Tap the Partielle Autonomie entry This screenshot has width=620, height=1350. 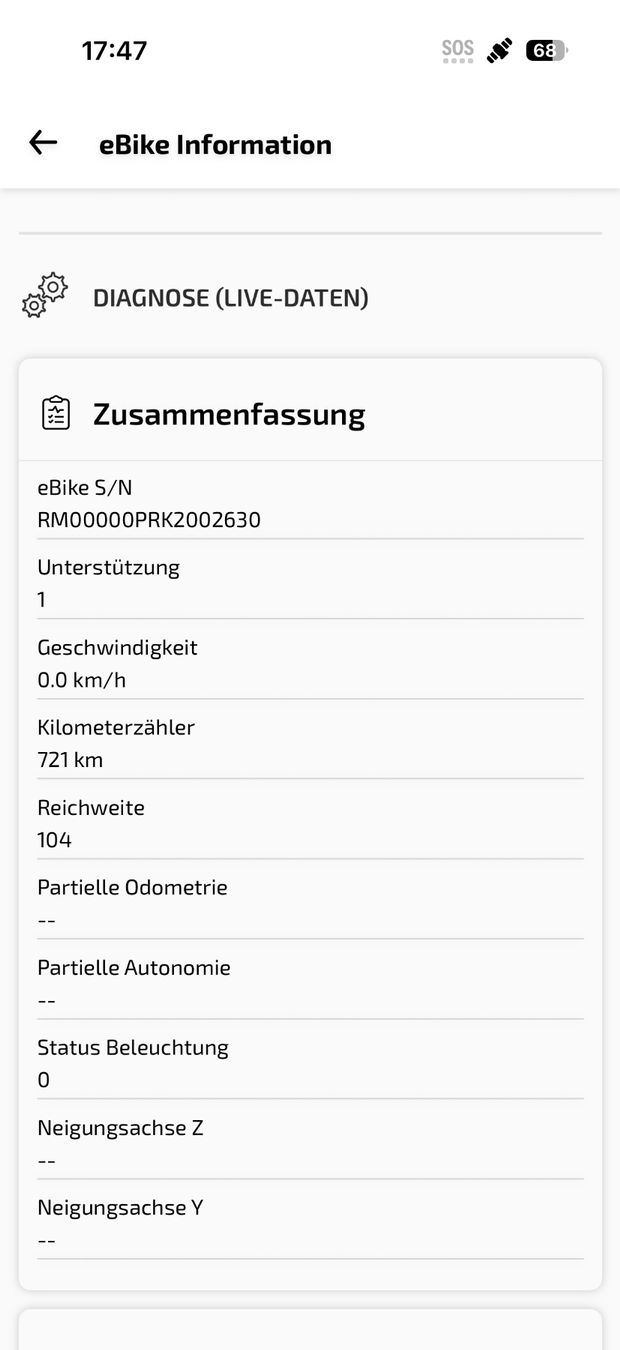click(310, 983)
